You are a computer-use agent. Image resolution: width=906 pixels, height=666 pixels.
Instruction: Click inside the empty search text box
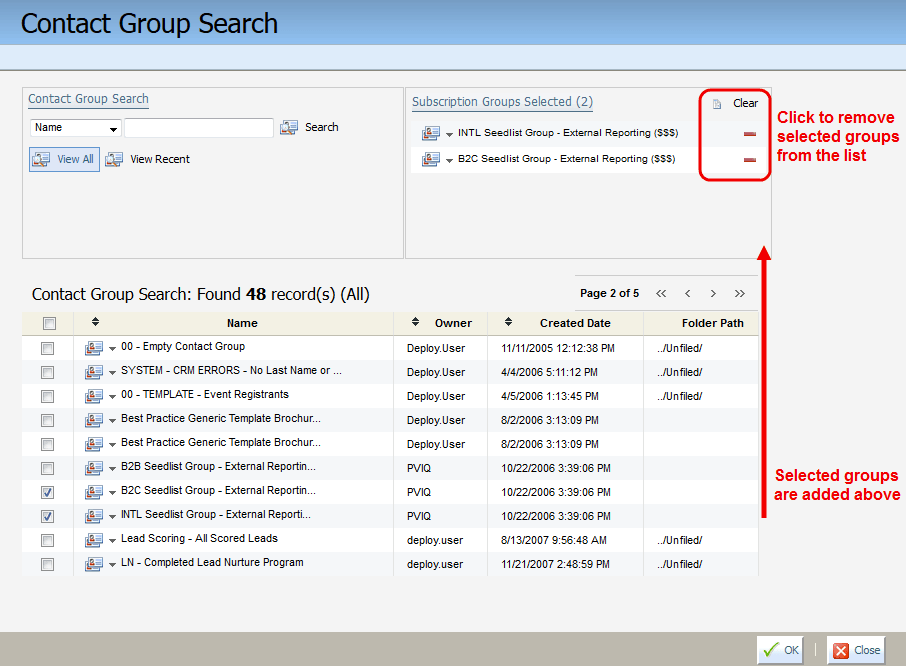click(198, 128)
